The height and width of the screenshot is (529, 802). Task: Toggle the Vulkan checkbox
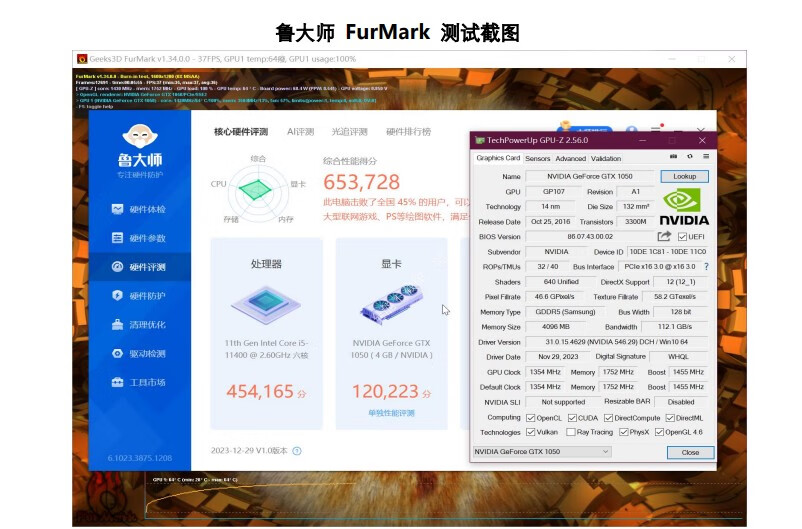point(530,432)
